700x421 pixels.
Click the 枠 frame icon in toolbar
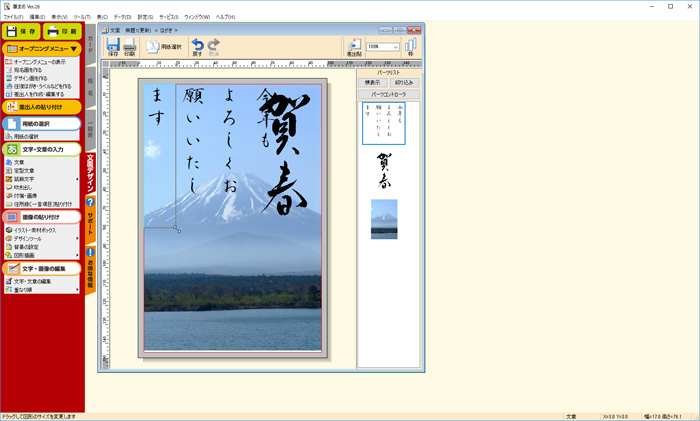point(410,48)
